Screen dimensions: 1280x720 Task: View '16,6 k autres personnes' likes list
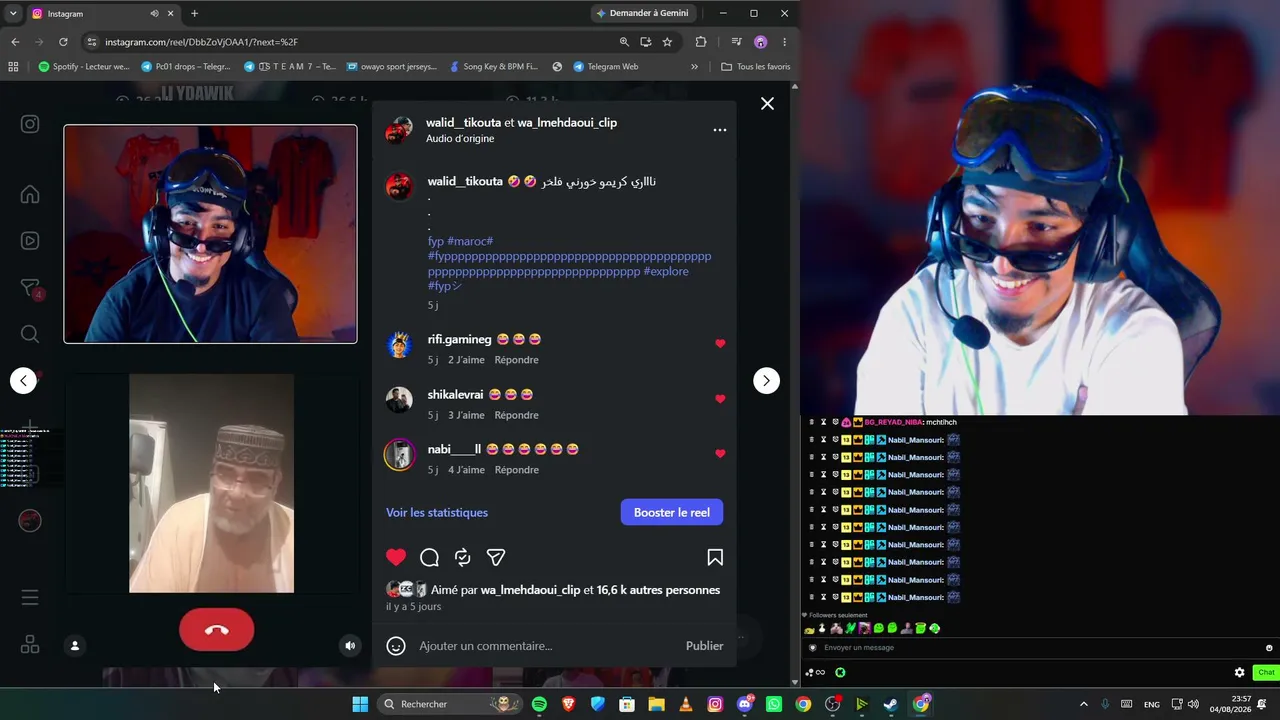click(658, 590)
